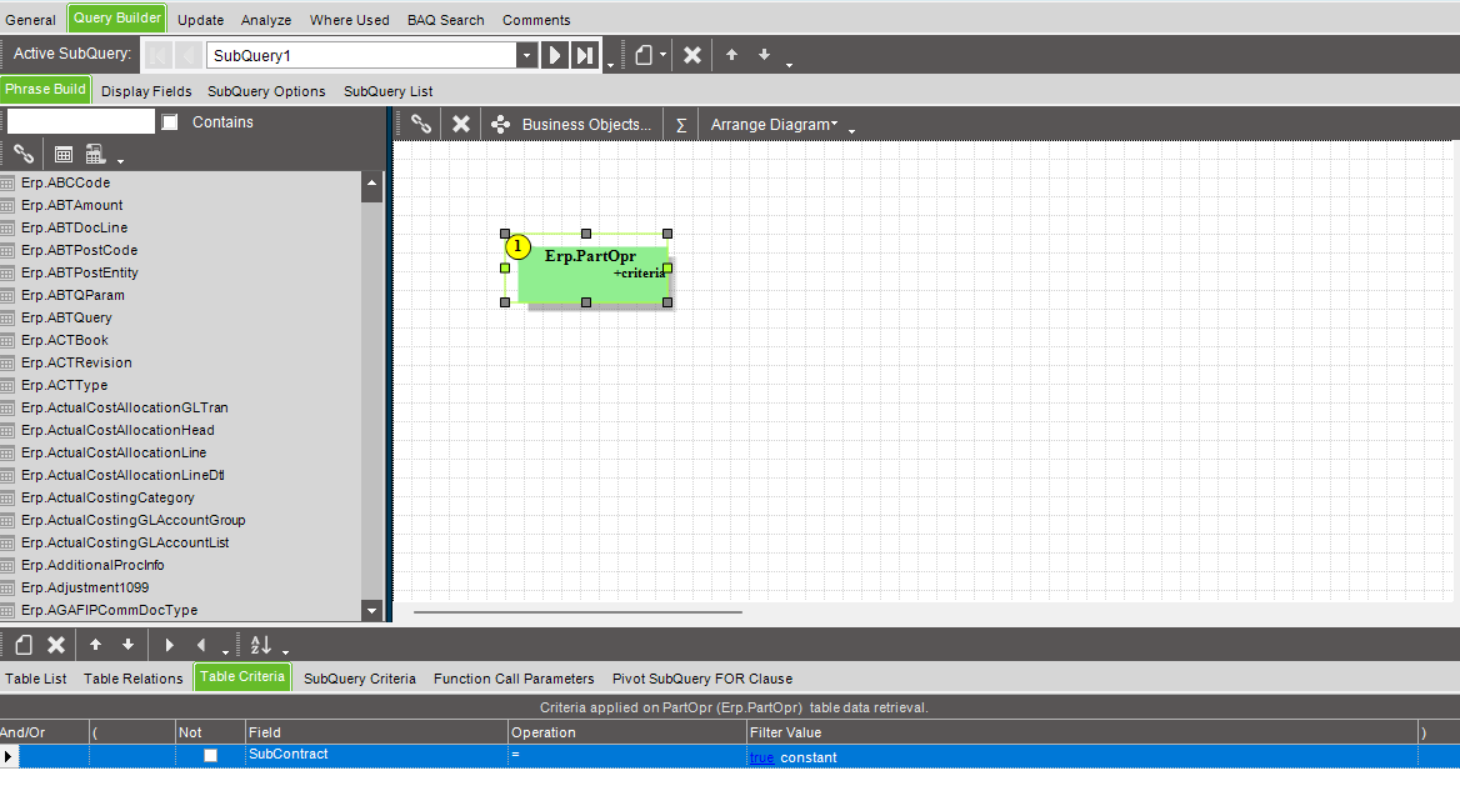Click right-pointing arrow in criteria toolbar

(170, 645)
